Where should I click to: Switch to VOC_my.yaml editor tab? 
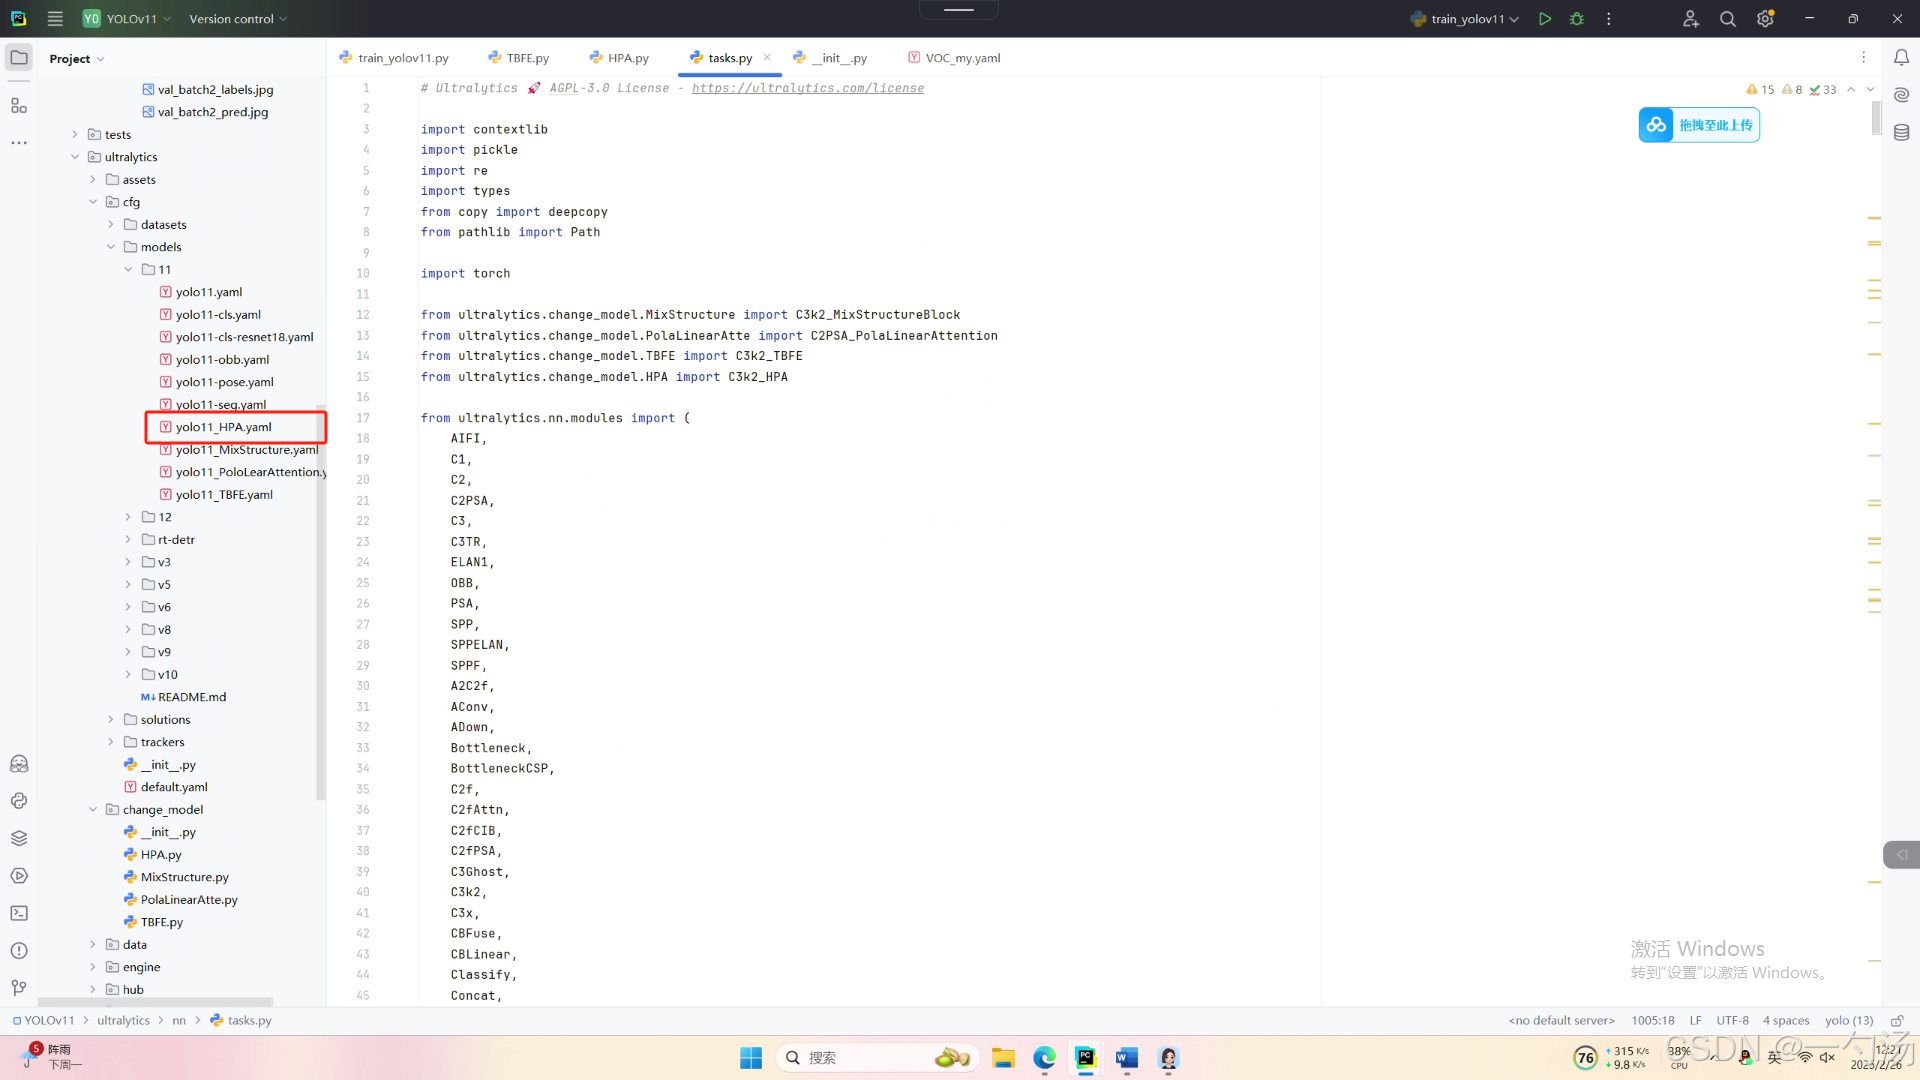954,58
